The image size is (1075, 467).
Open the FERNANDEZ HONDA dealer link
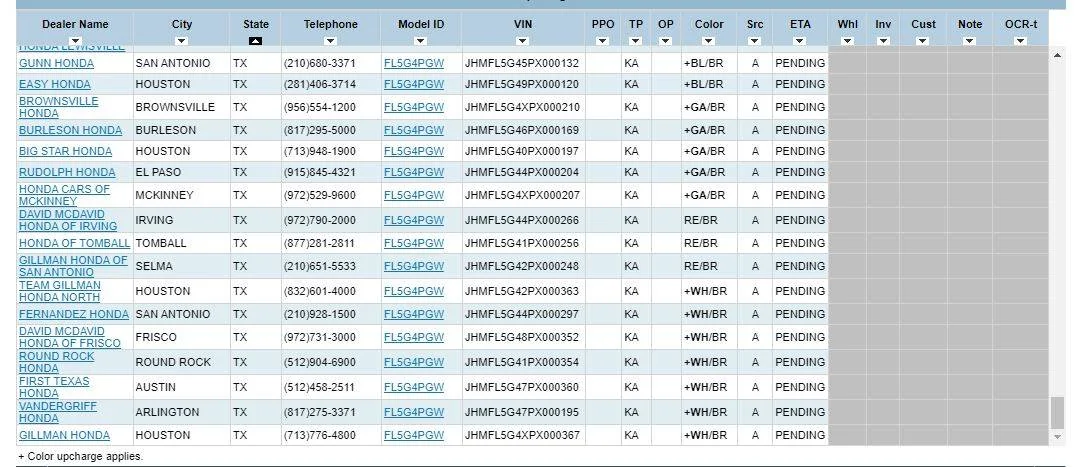pos(73,314)
